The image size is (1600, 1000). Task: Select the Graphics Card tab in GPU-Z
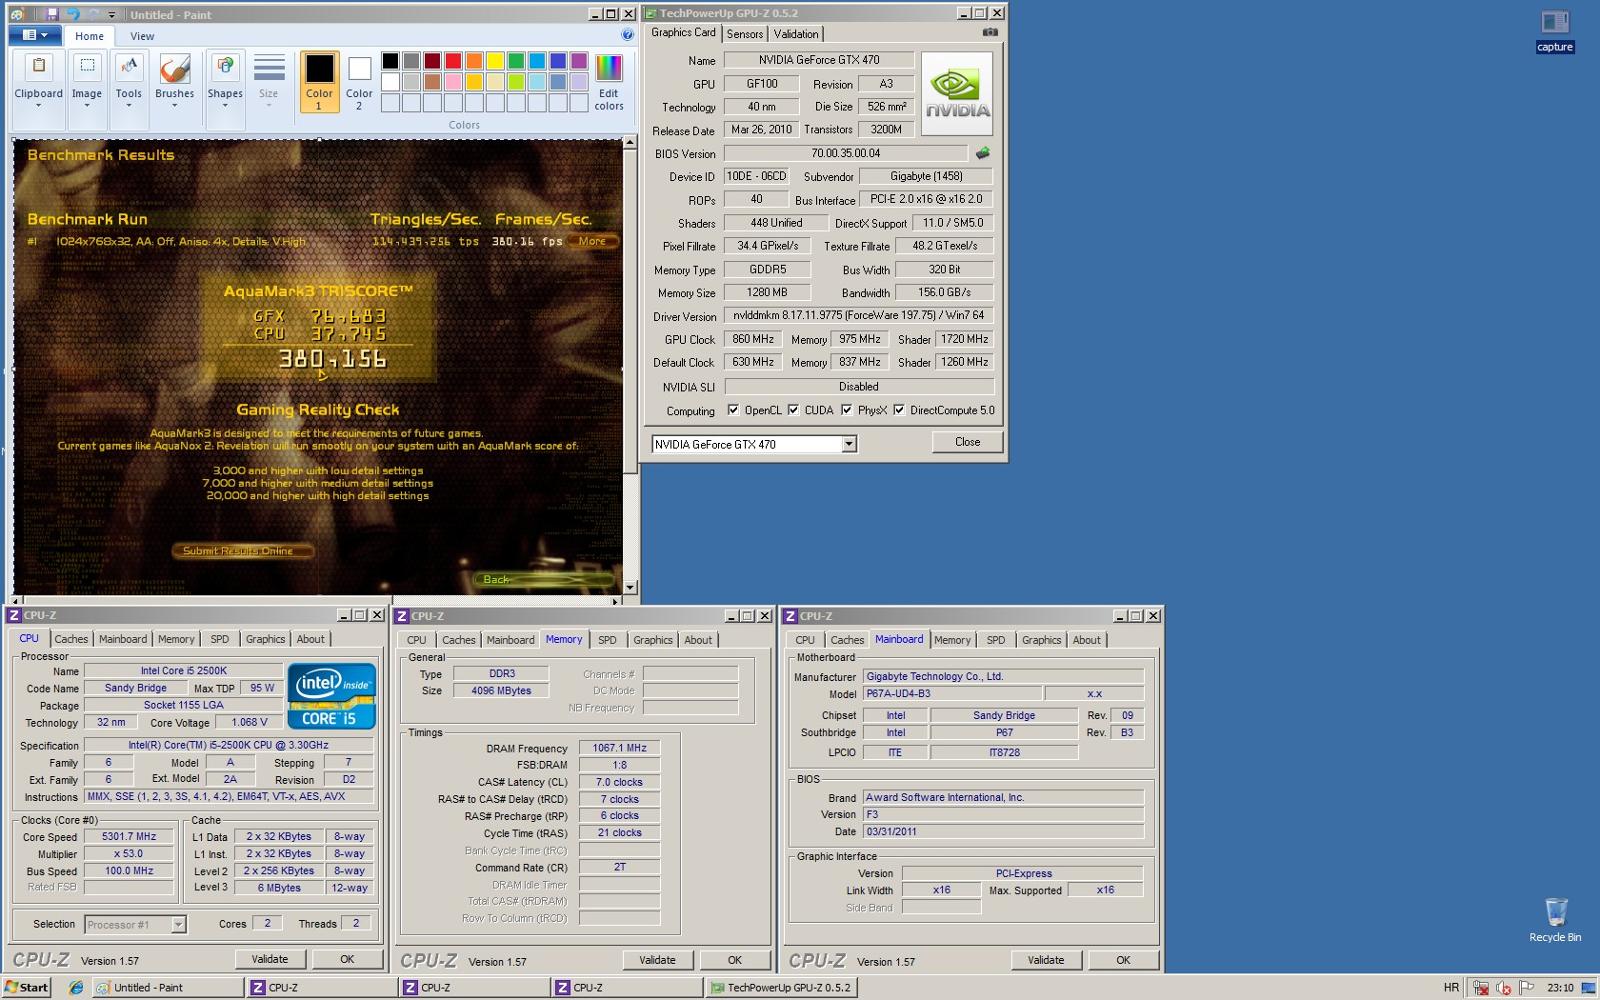coord(684,33)
